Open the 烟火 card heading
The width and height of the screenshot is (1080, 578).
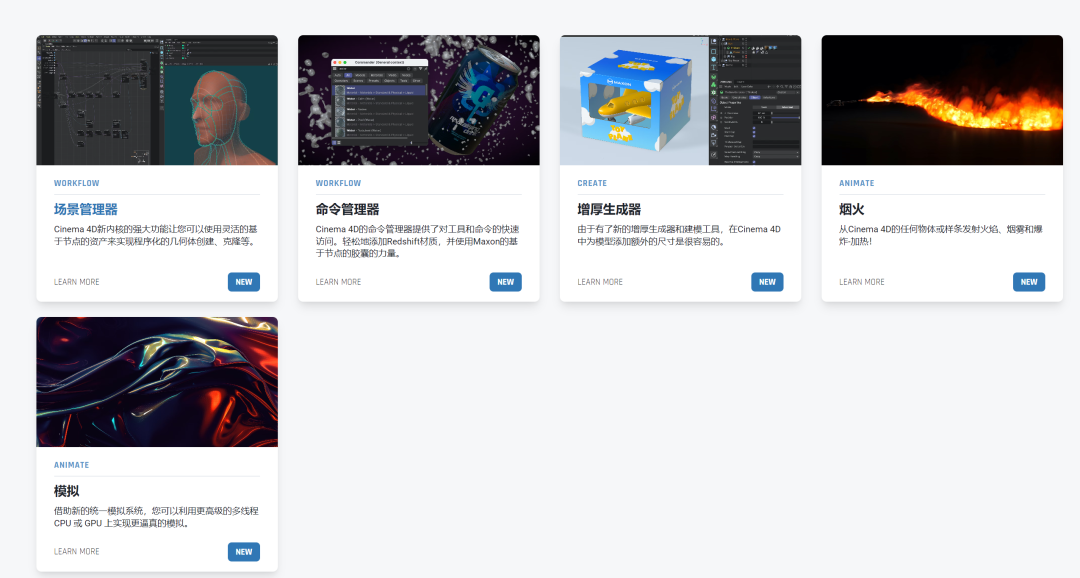[x=852, y=209]
